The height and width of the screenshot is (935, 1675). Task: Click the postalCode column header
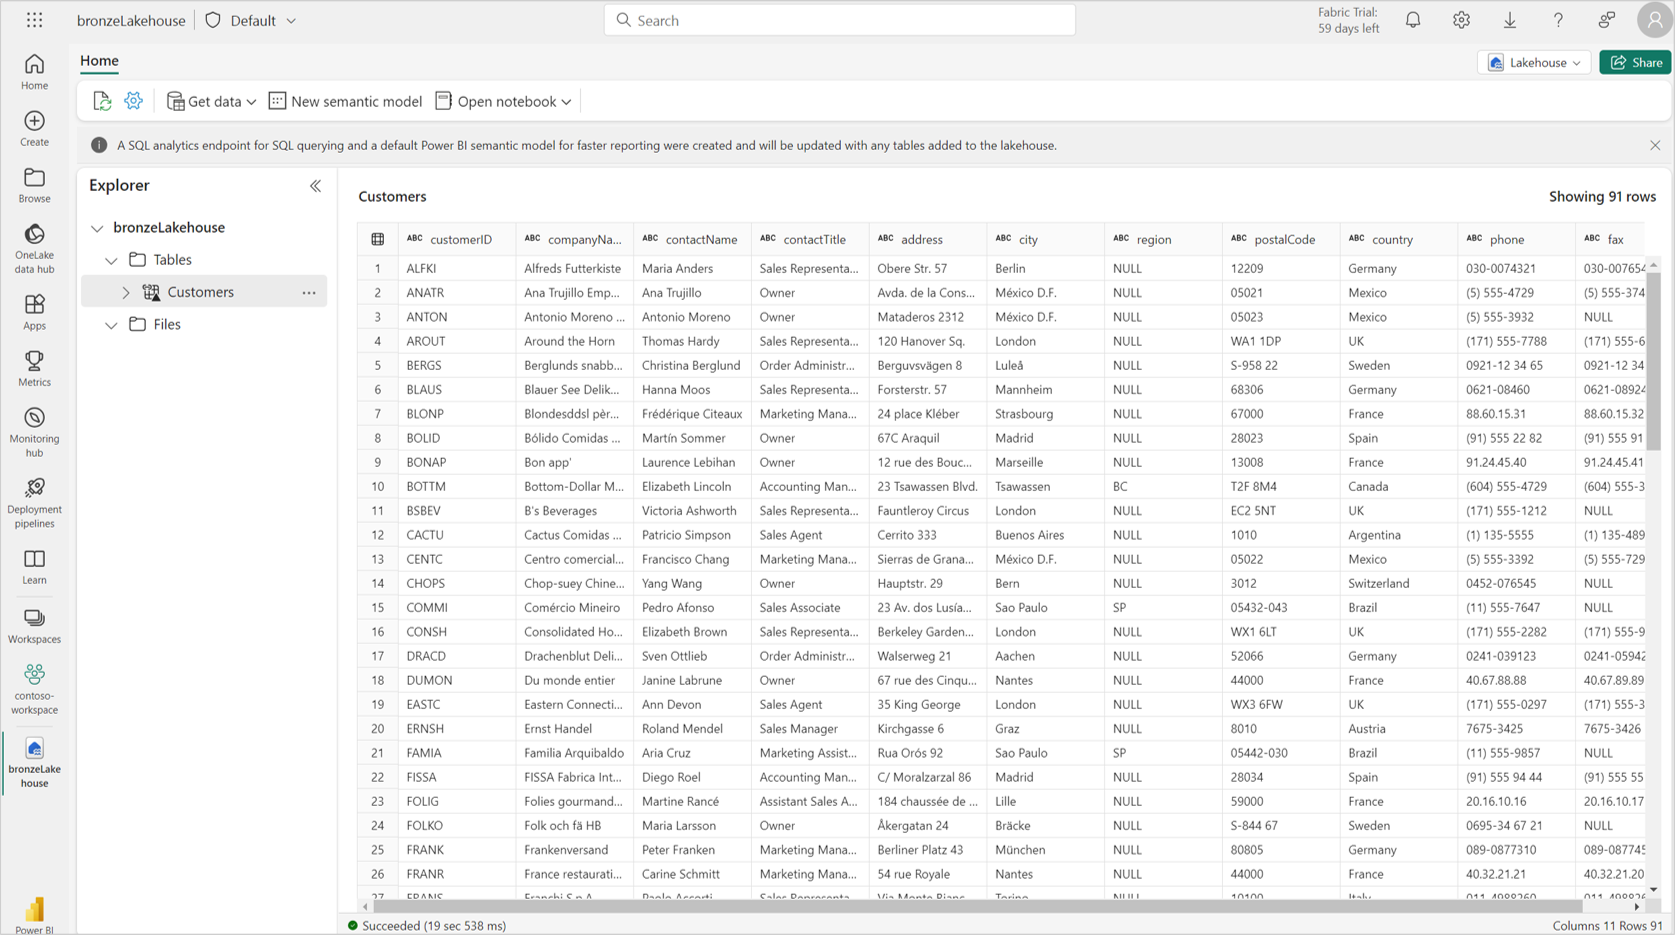tap(1281, 239)
